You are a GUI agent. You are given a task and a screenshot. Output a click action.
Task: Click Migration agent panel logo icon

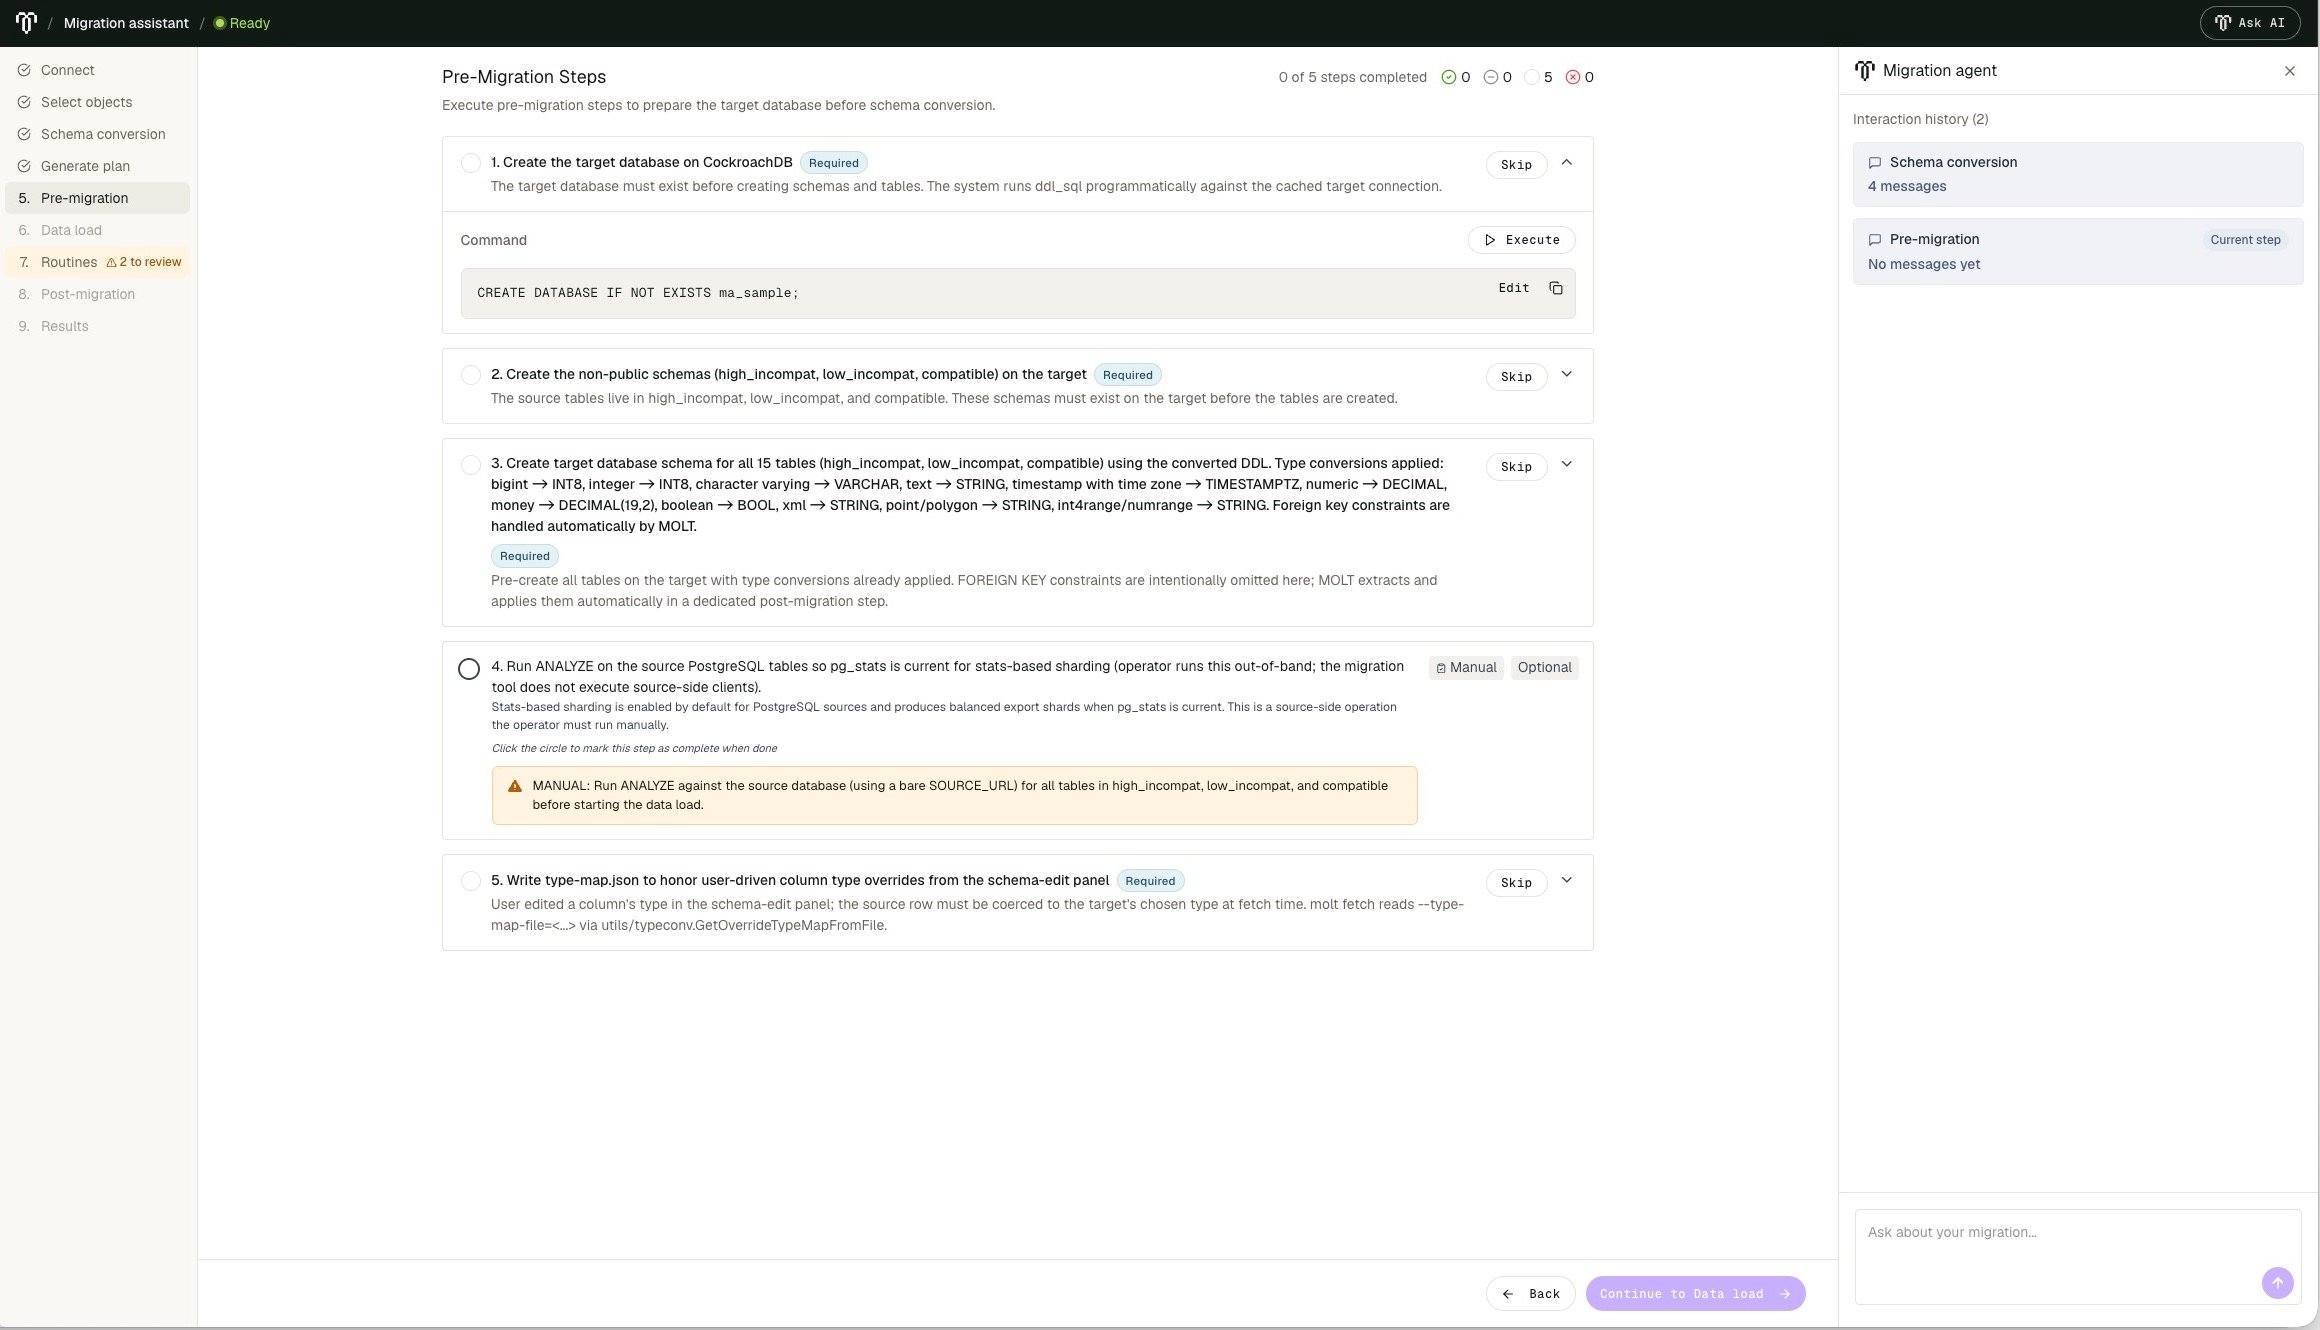coord(1864,71)
